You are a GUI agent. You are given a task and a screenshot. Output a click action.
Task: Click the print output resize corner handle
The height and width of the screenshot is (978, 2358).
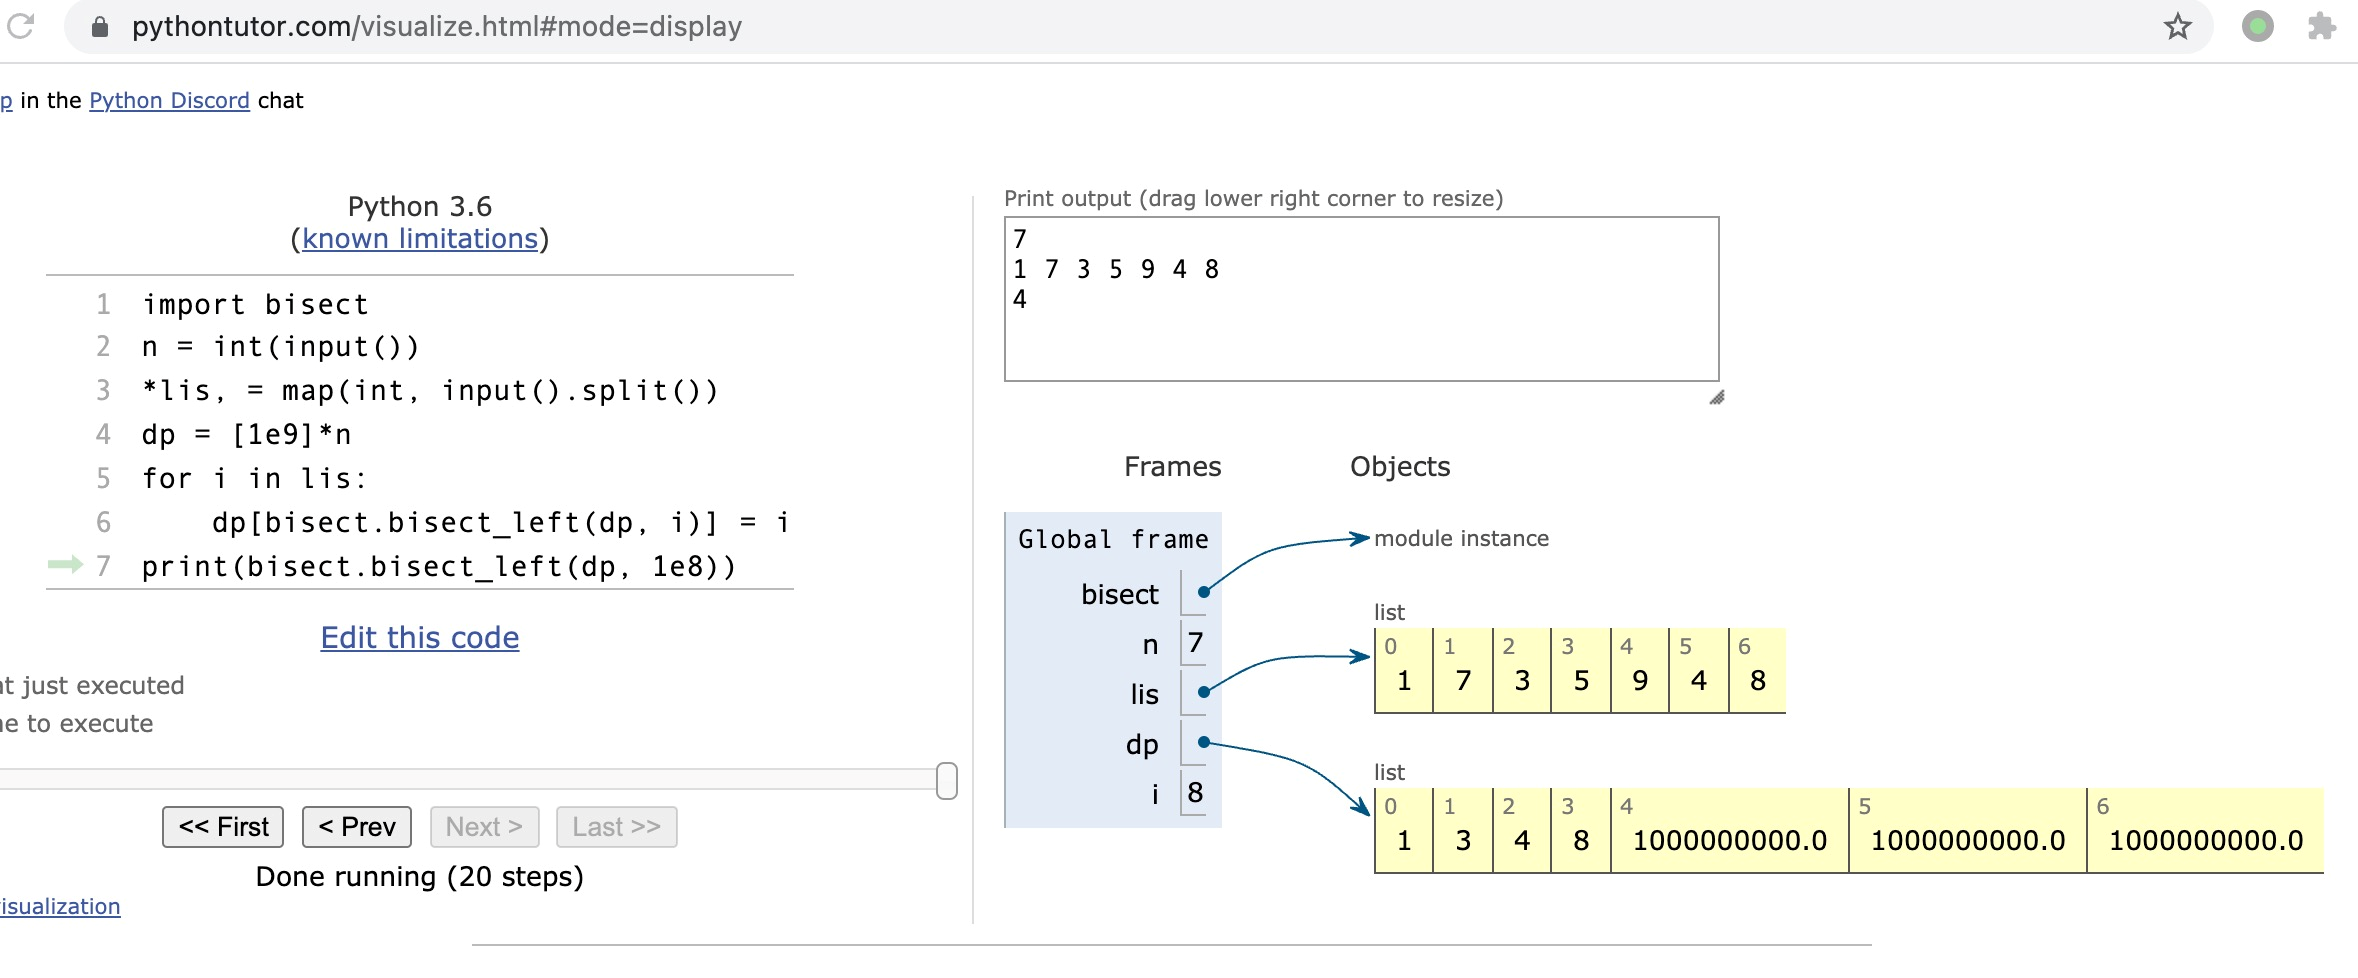[x=1716, y=397]
